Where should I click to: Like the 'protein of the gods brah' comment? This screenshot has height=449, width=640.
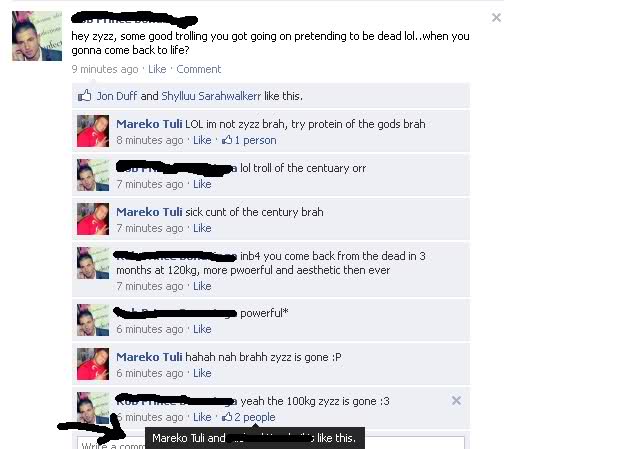(202, 140)
